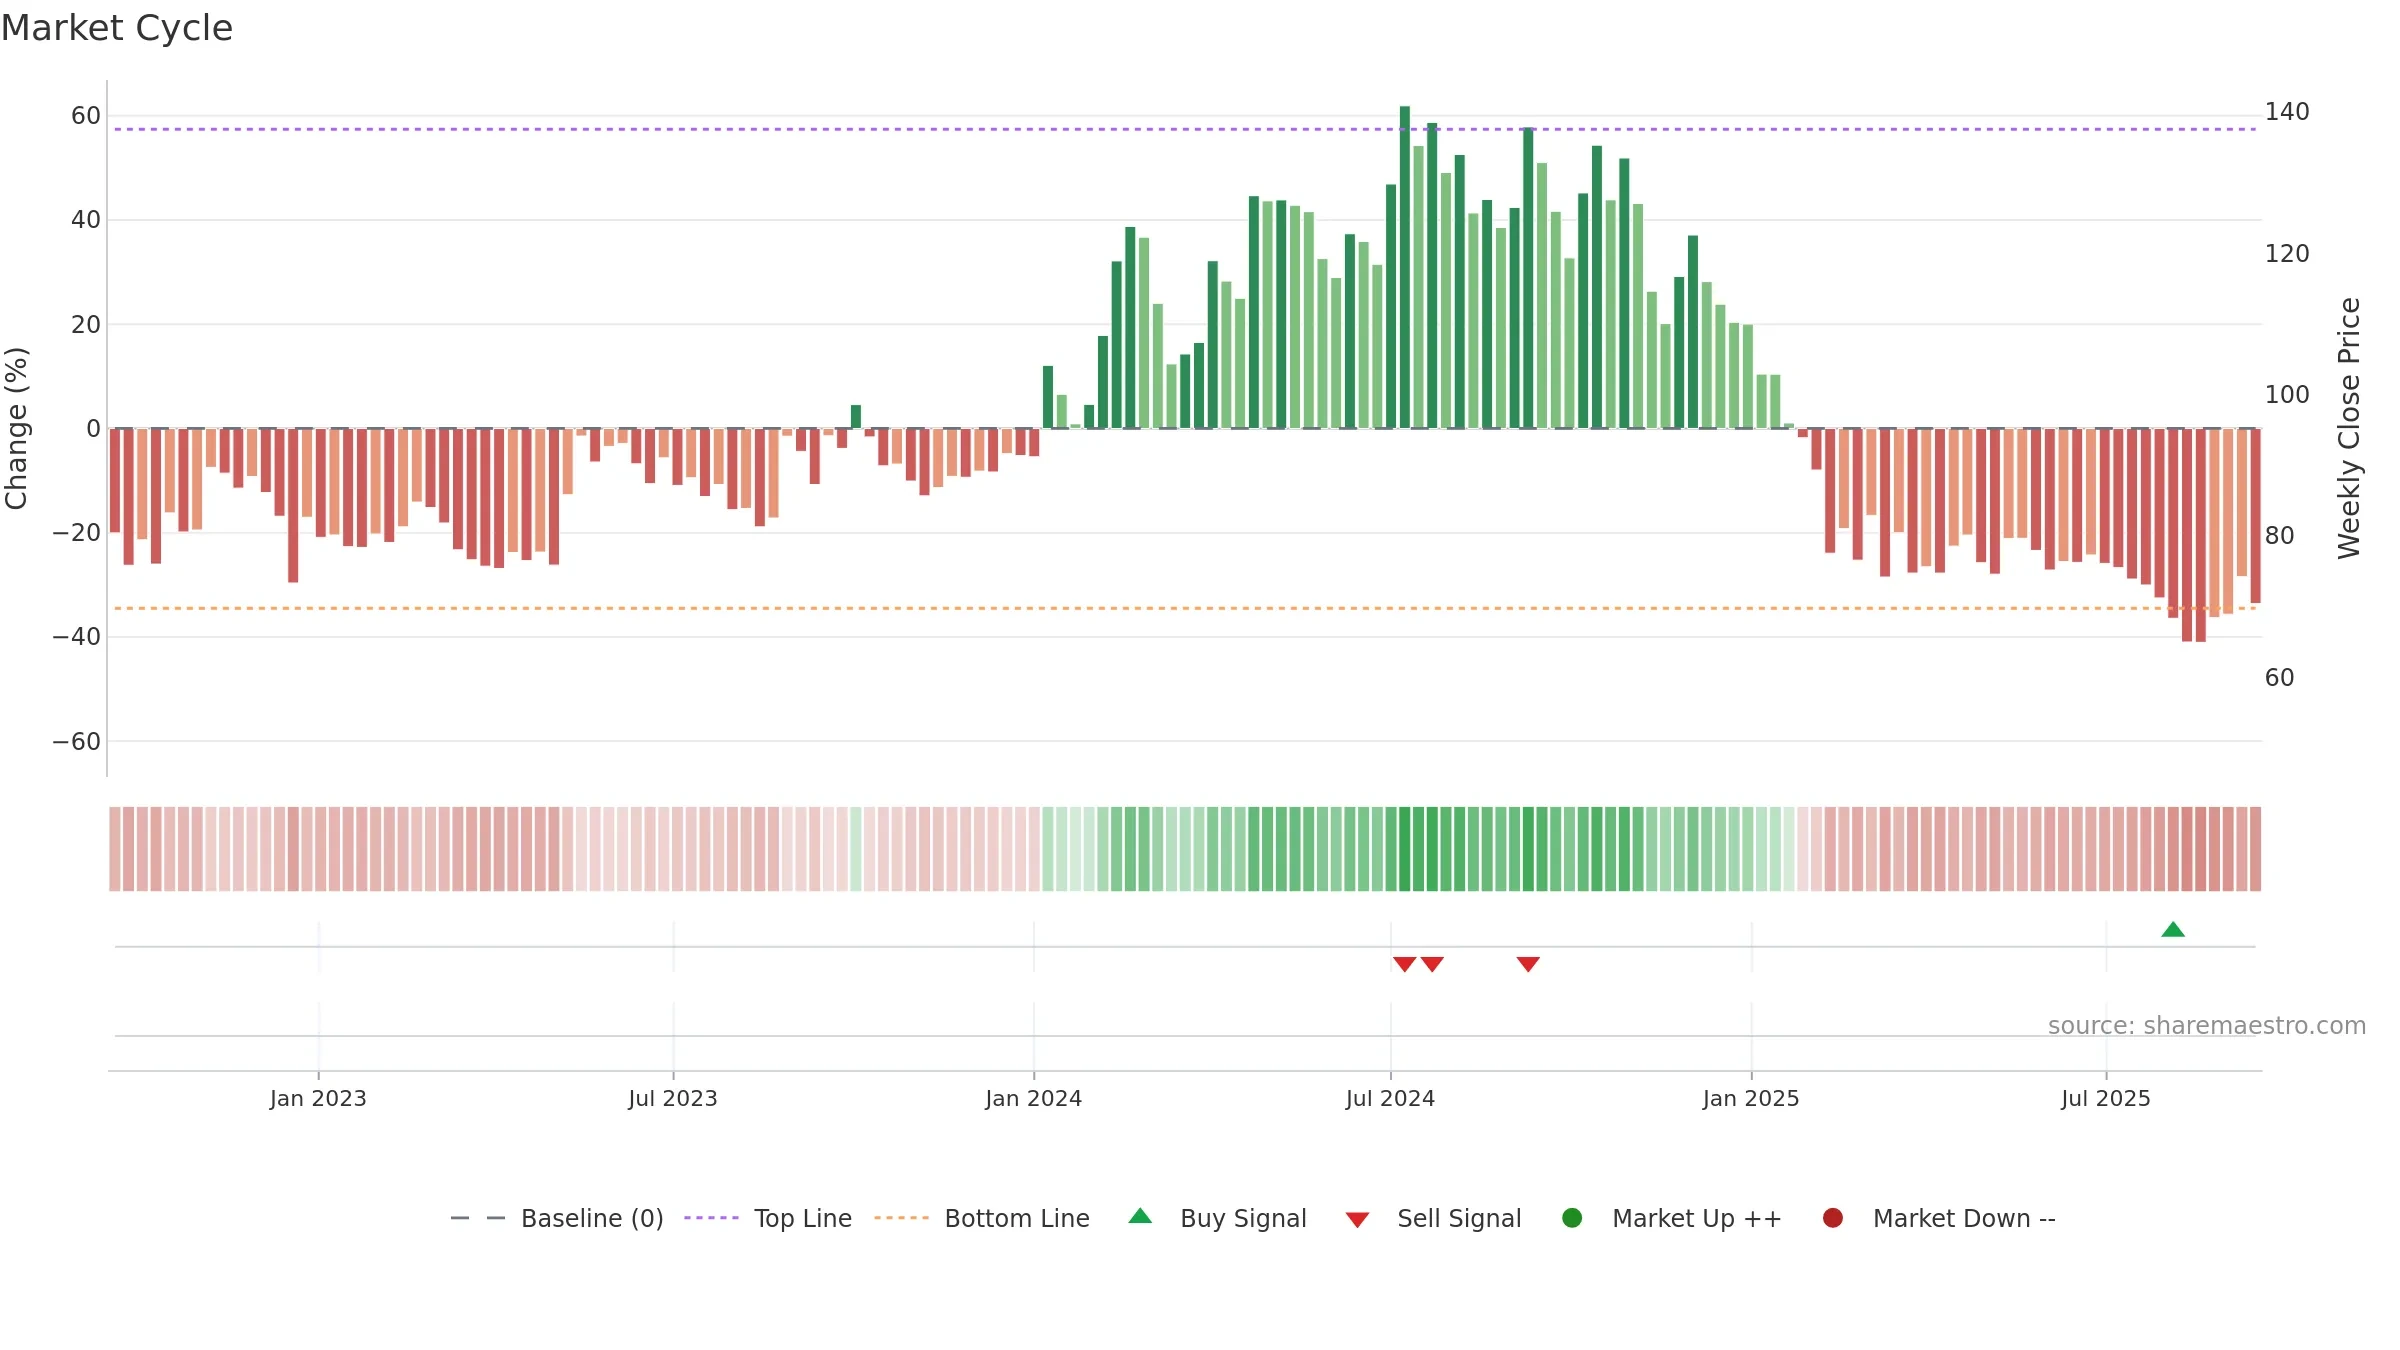Click the gray dashed Baseline legend swatch
Screen dimensions: 2400x1350
(x=477, y=1218)
